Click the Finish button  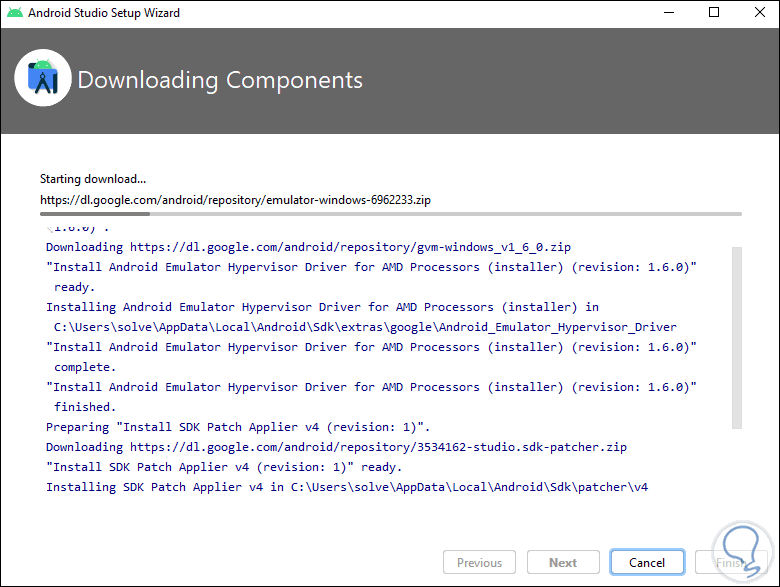pos(730,563)
